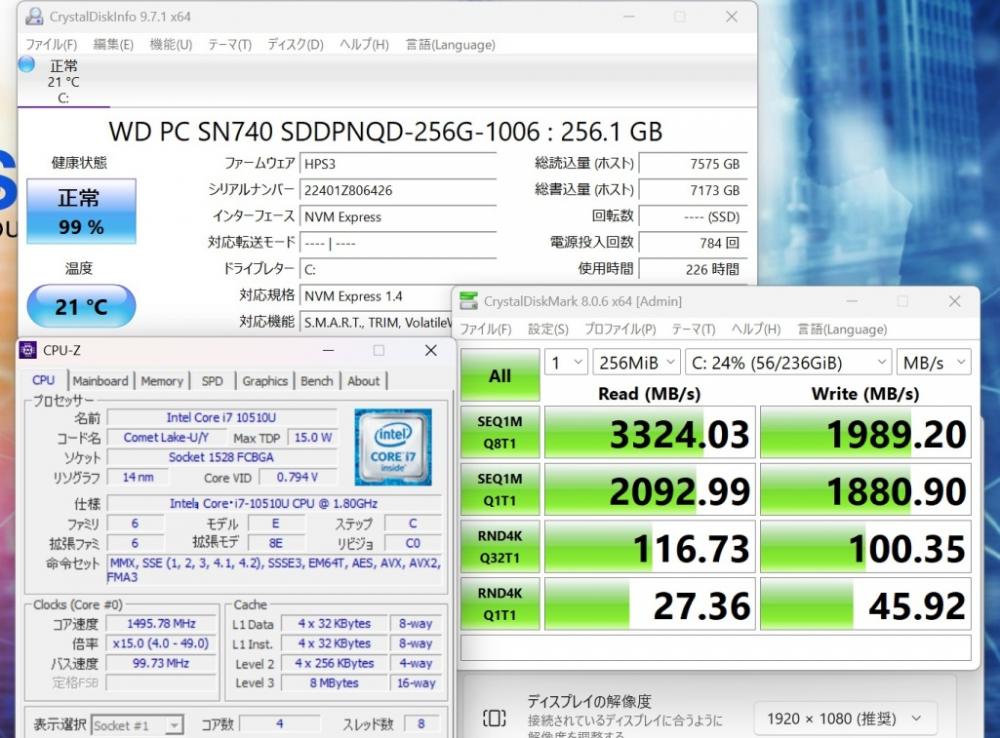Open the ヘルプ(H) menu in CrystalDiskMark
The height and width of the screenshot is (738, 1000).
[756, 329]
